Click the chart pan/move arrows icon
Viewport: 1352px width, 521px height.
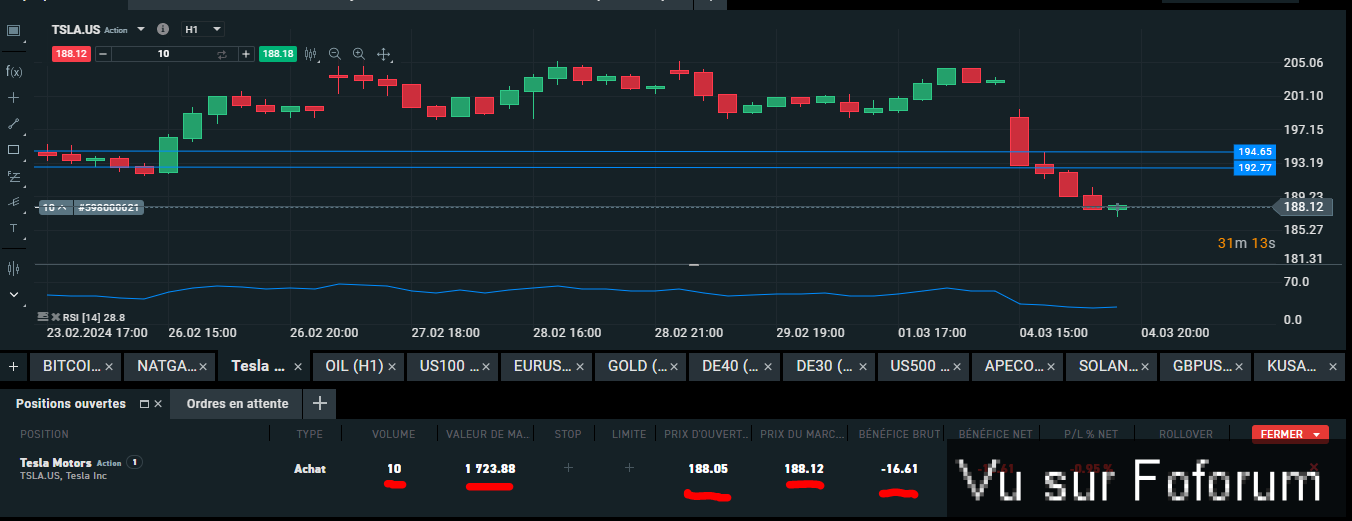click(x=383, y=54)
